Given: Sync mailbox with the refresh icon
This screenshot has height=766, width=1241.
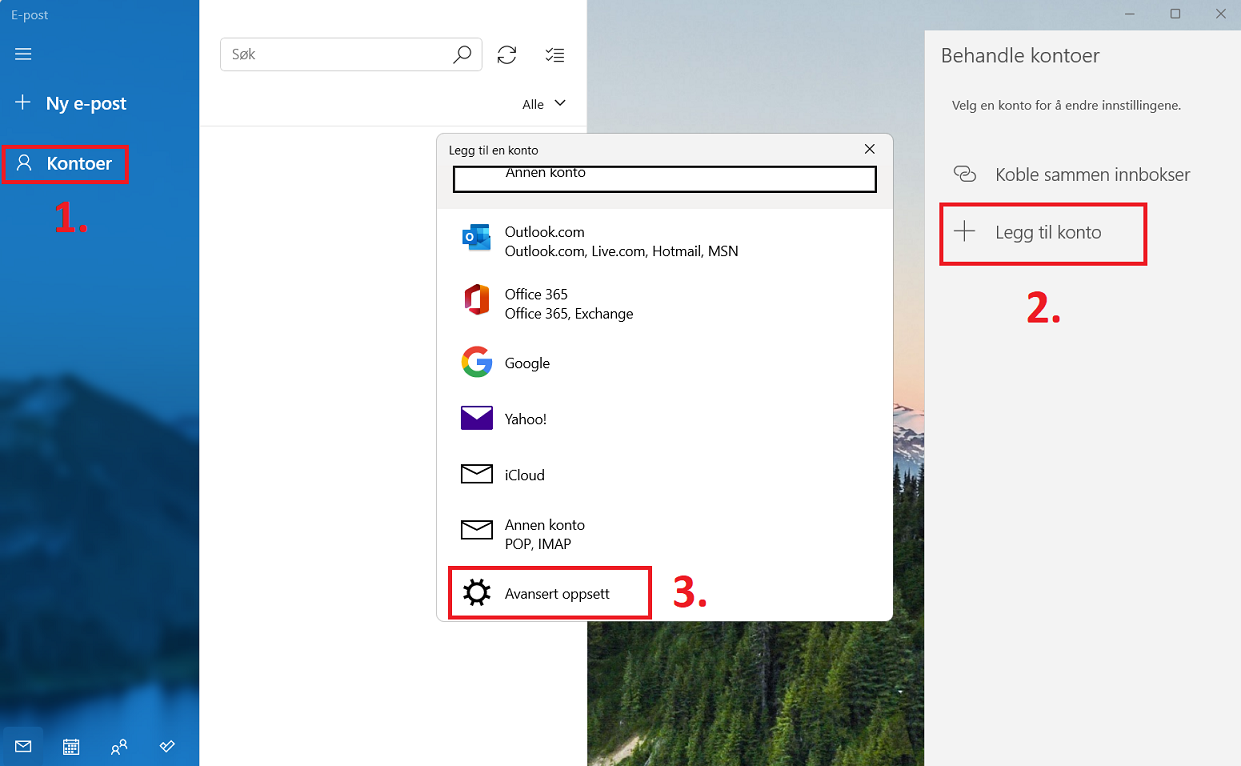Looking at the screenshot, I should pos(507,55).
